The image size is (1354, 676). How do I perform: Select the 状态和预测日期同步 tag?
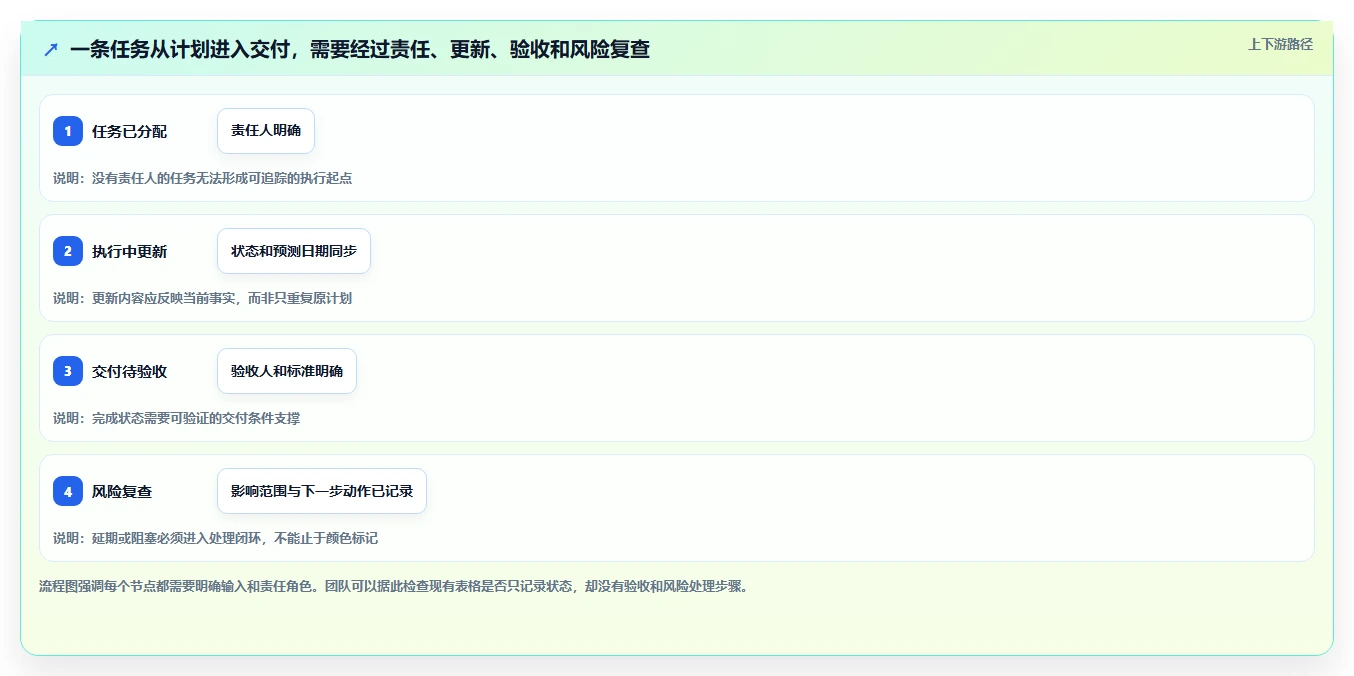pyautogui.click(x=294, y=251)
